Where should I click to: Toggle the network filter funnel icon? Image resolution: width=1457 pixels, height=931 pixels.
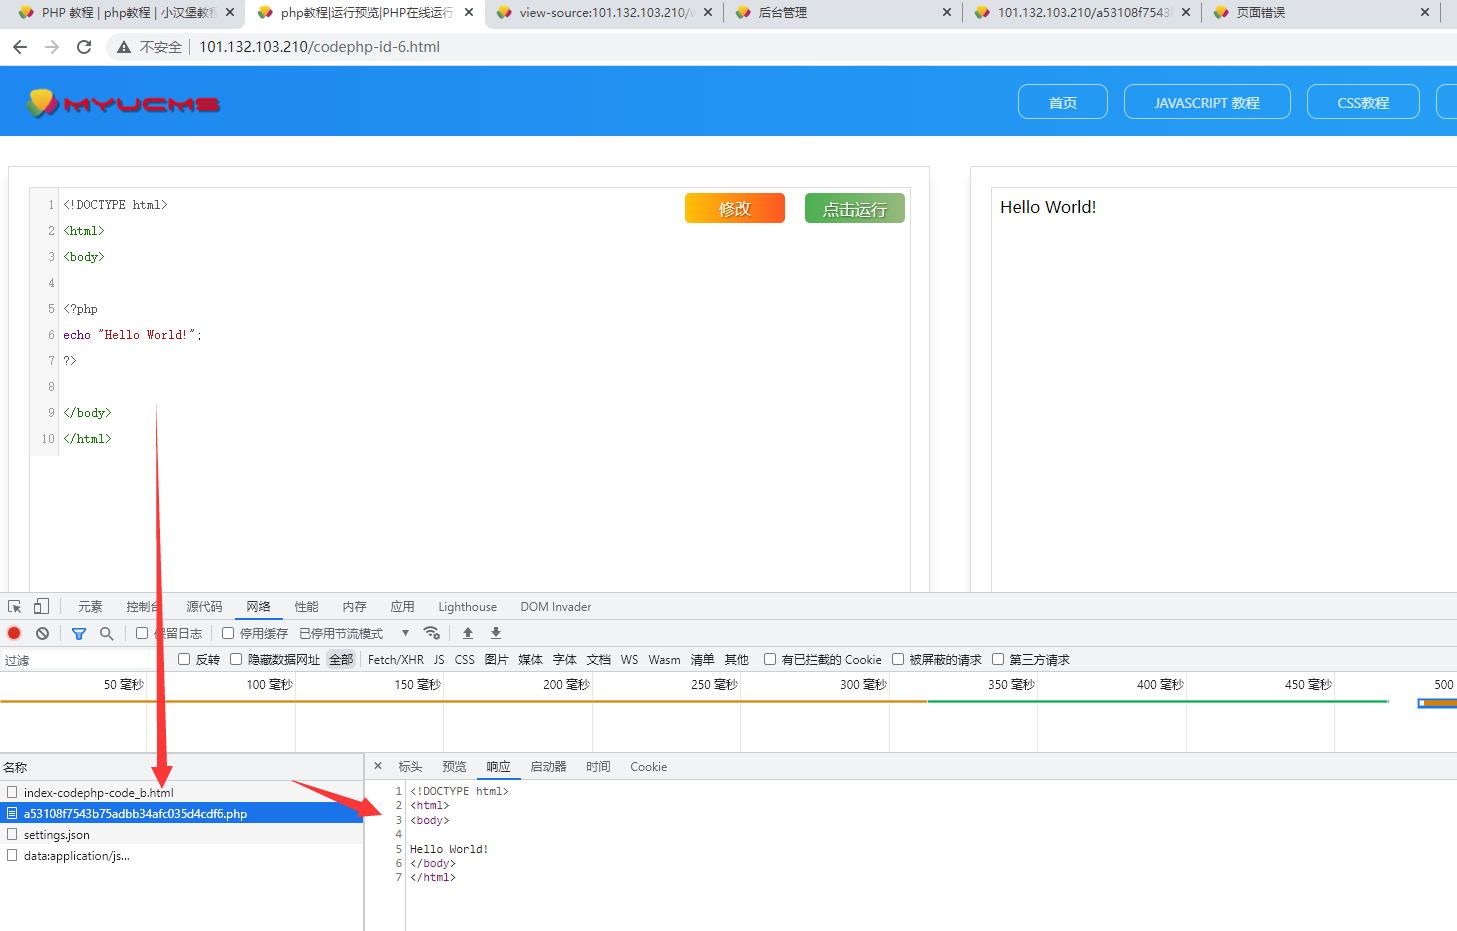79,633
